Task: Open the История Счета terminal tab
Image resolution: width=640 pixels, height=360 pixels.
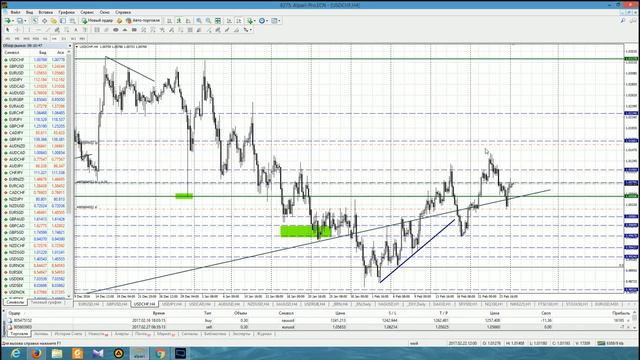Action: coord(68,333)
